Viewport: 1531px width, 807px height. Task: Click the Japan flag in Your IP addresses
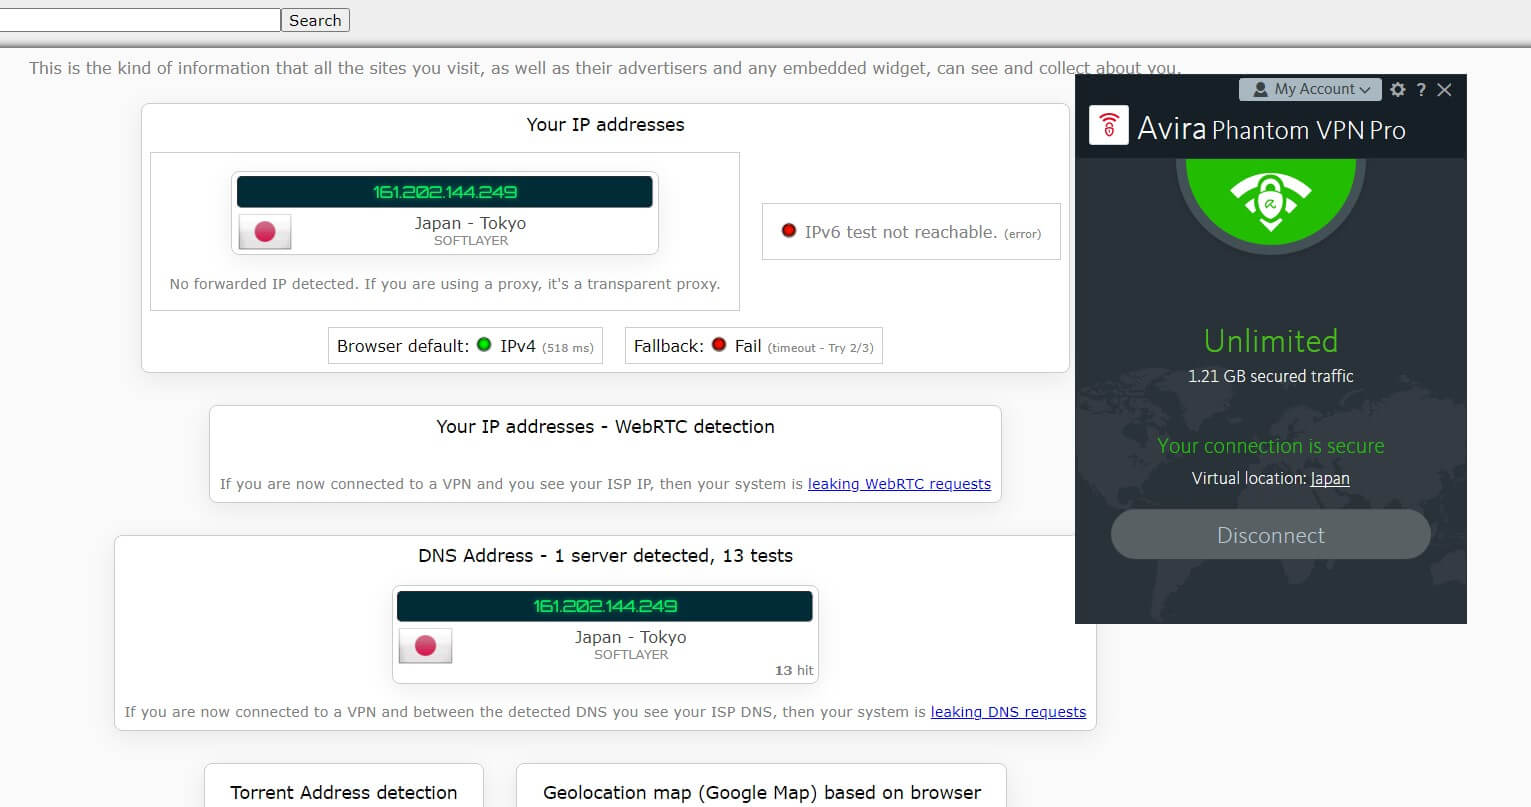point(265,232)
